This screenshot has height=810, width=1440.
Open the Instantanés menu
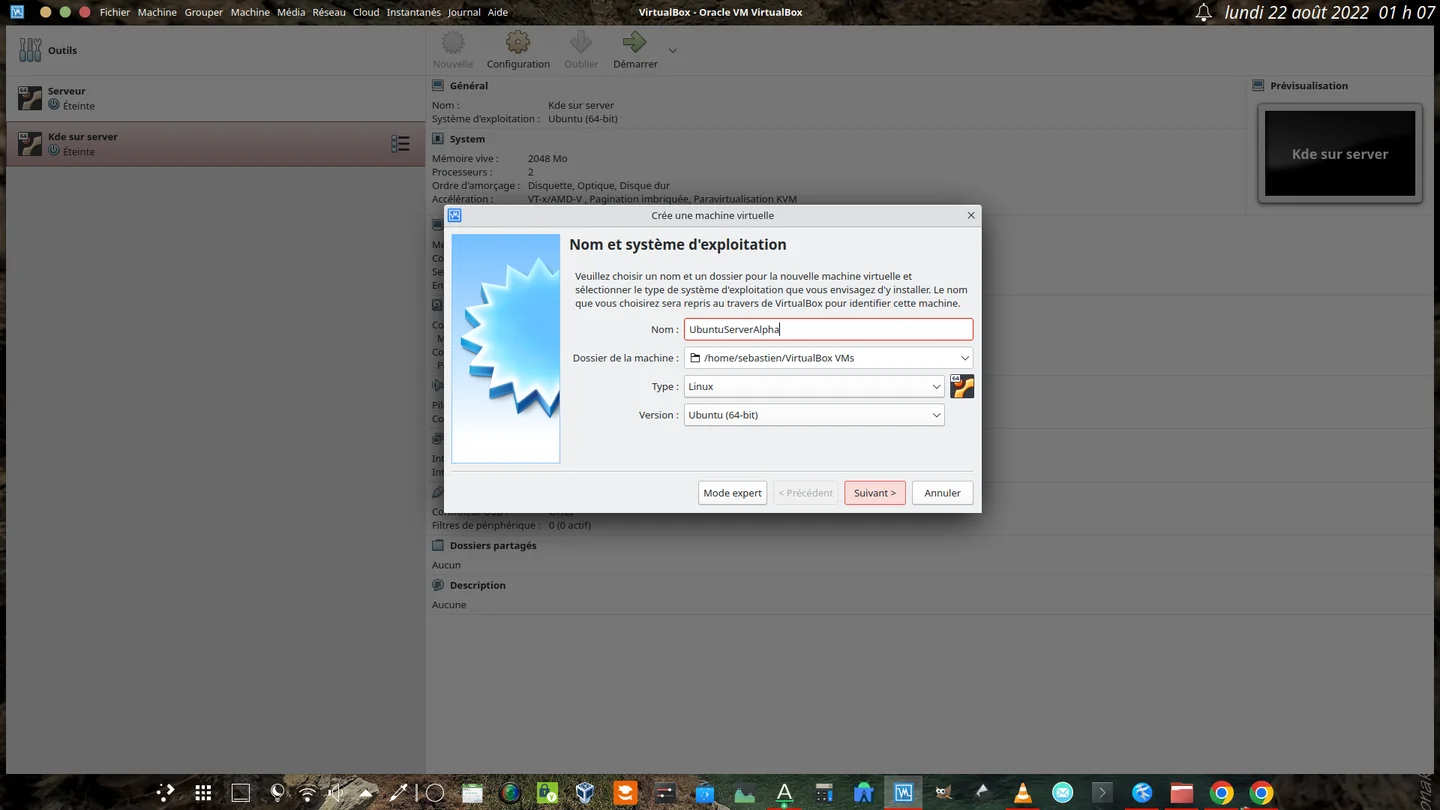click(x=414, y=12)
